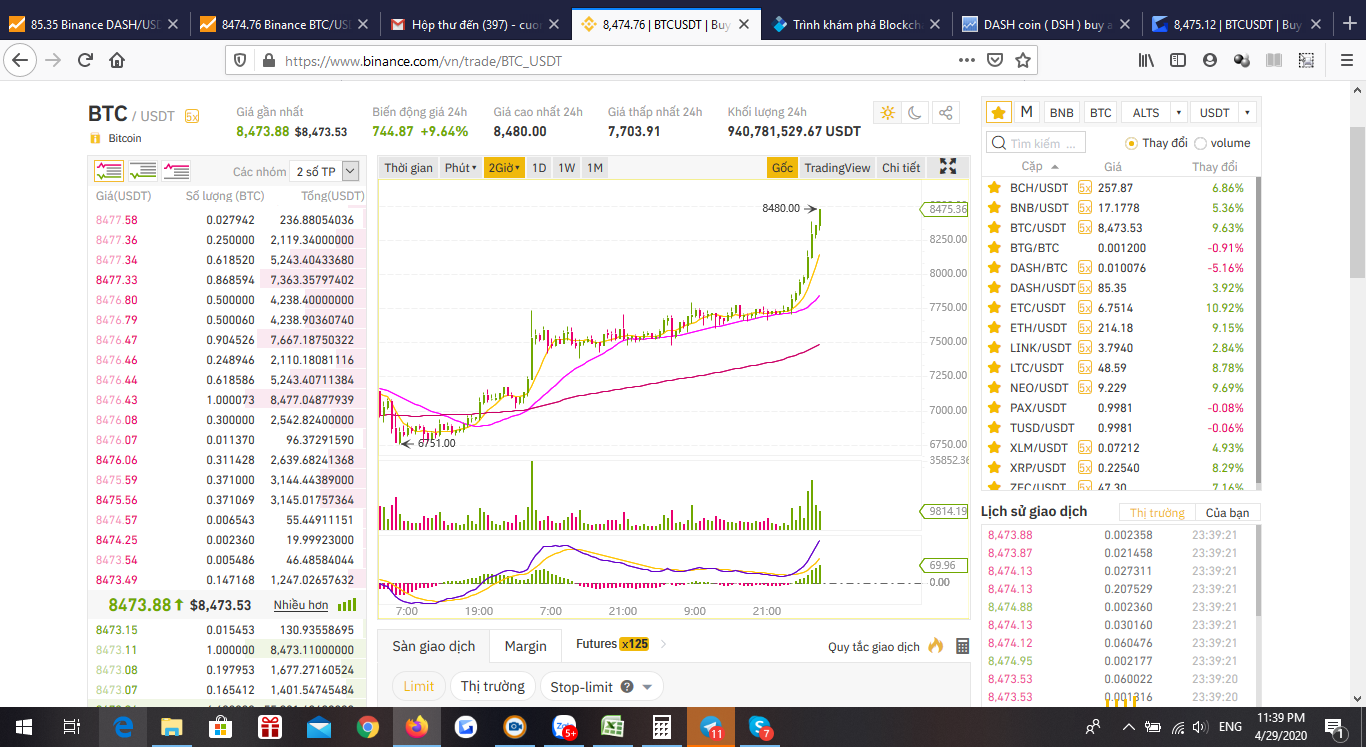Switch chart to 'Chi tiết' depth view
1366x747 pixels.
(901, 168)
